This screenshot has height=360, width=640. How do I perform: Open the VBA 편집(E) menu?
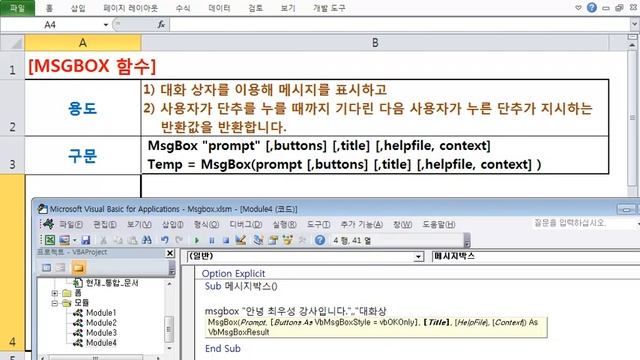(x=105, y=224)
